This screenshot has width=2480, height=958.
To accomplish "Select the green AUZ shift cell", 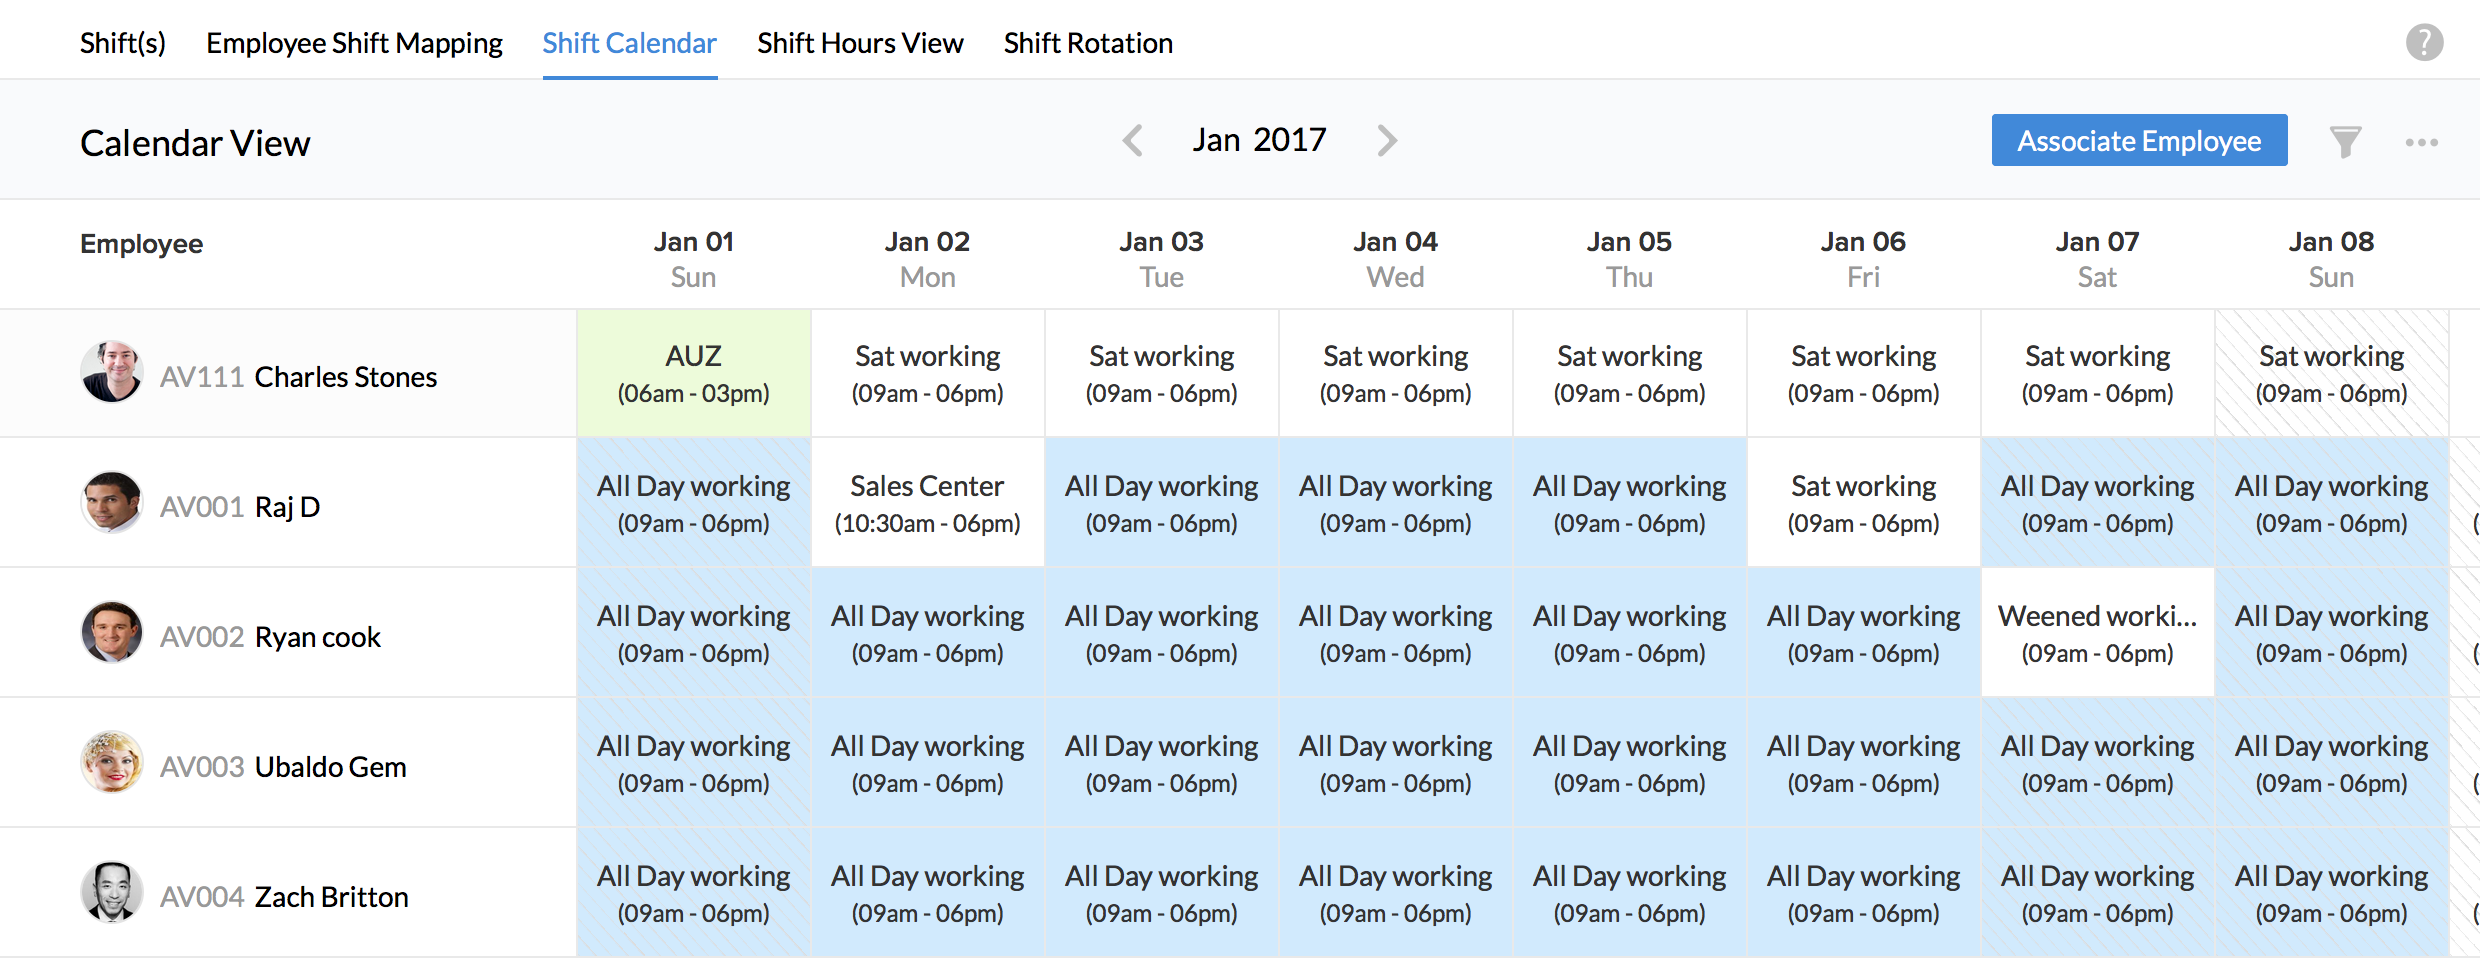I will 694,373.
